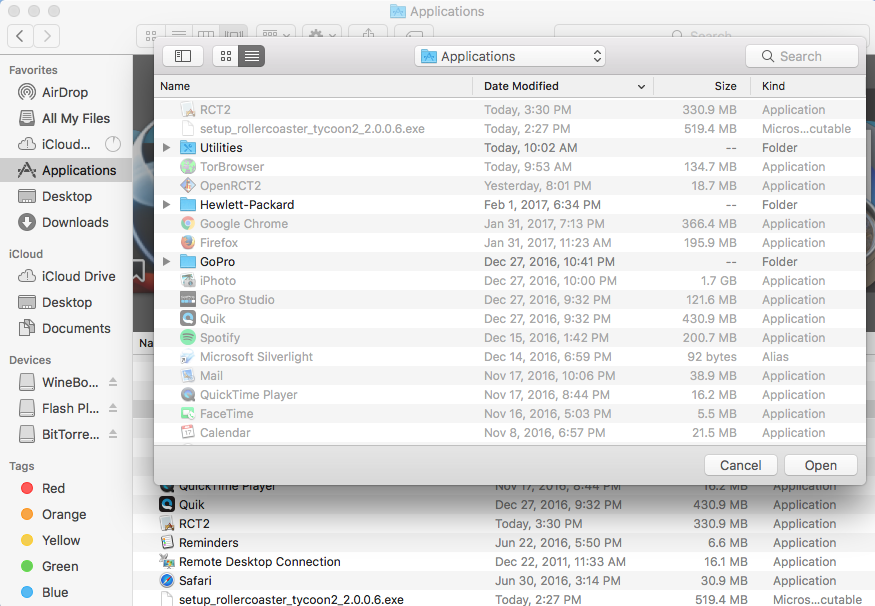
Task: Click the Firefox icon in the list
Action: tap(188, 242)
